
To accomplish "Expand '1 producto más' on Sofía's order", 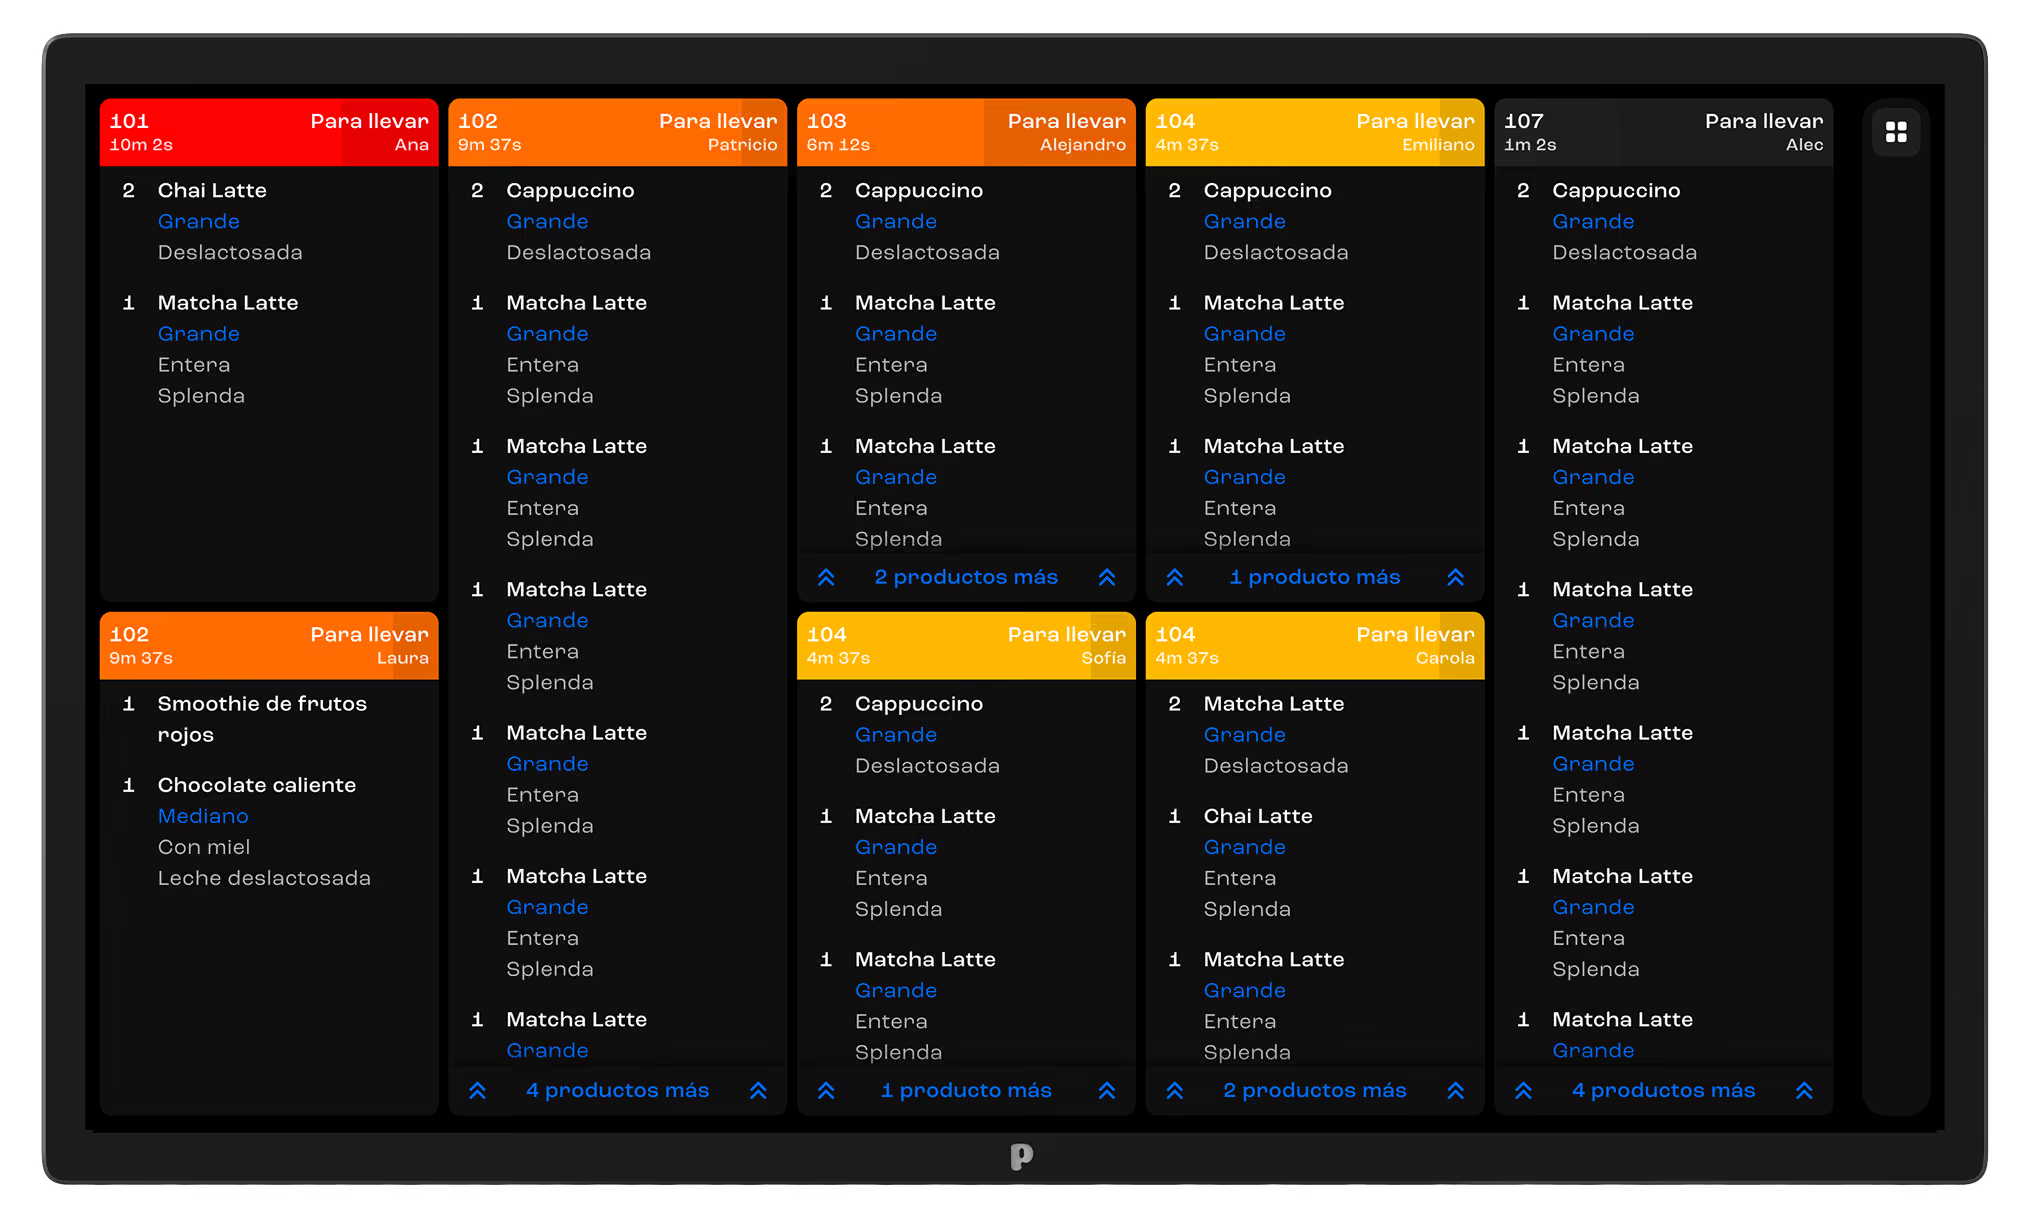I will point(966,1090).
